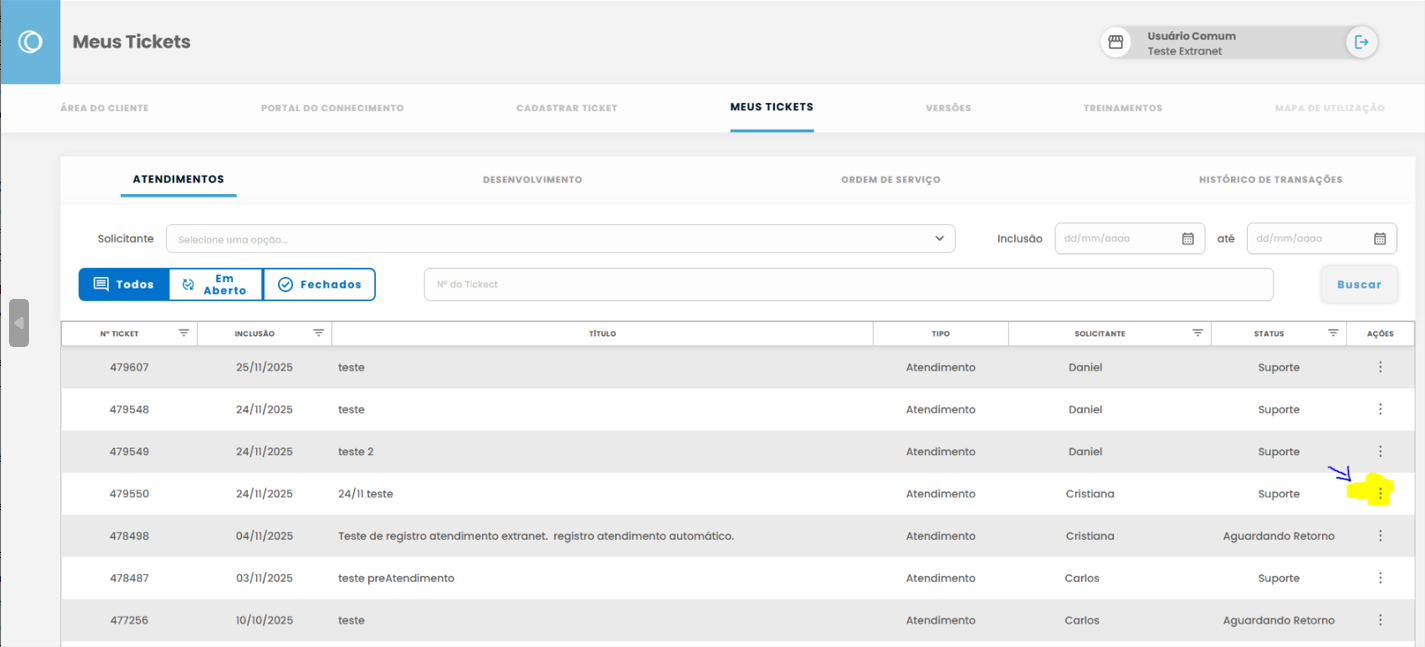The height and width of the screenshot is (647, 1425).
Task: Click the circular logo in the top-left corner
Action: click(x=30, y=42)
